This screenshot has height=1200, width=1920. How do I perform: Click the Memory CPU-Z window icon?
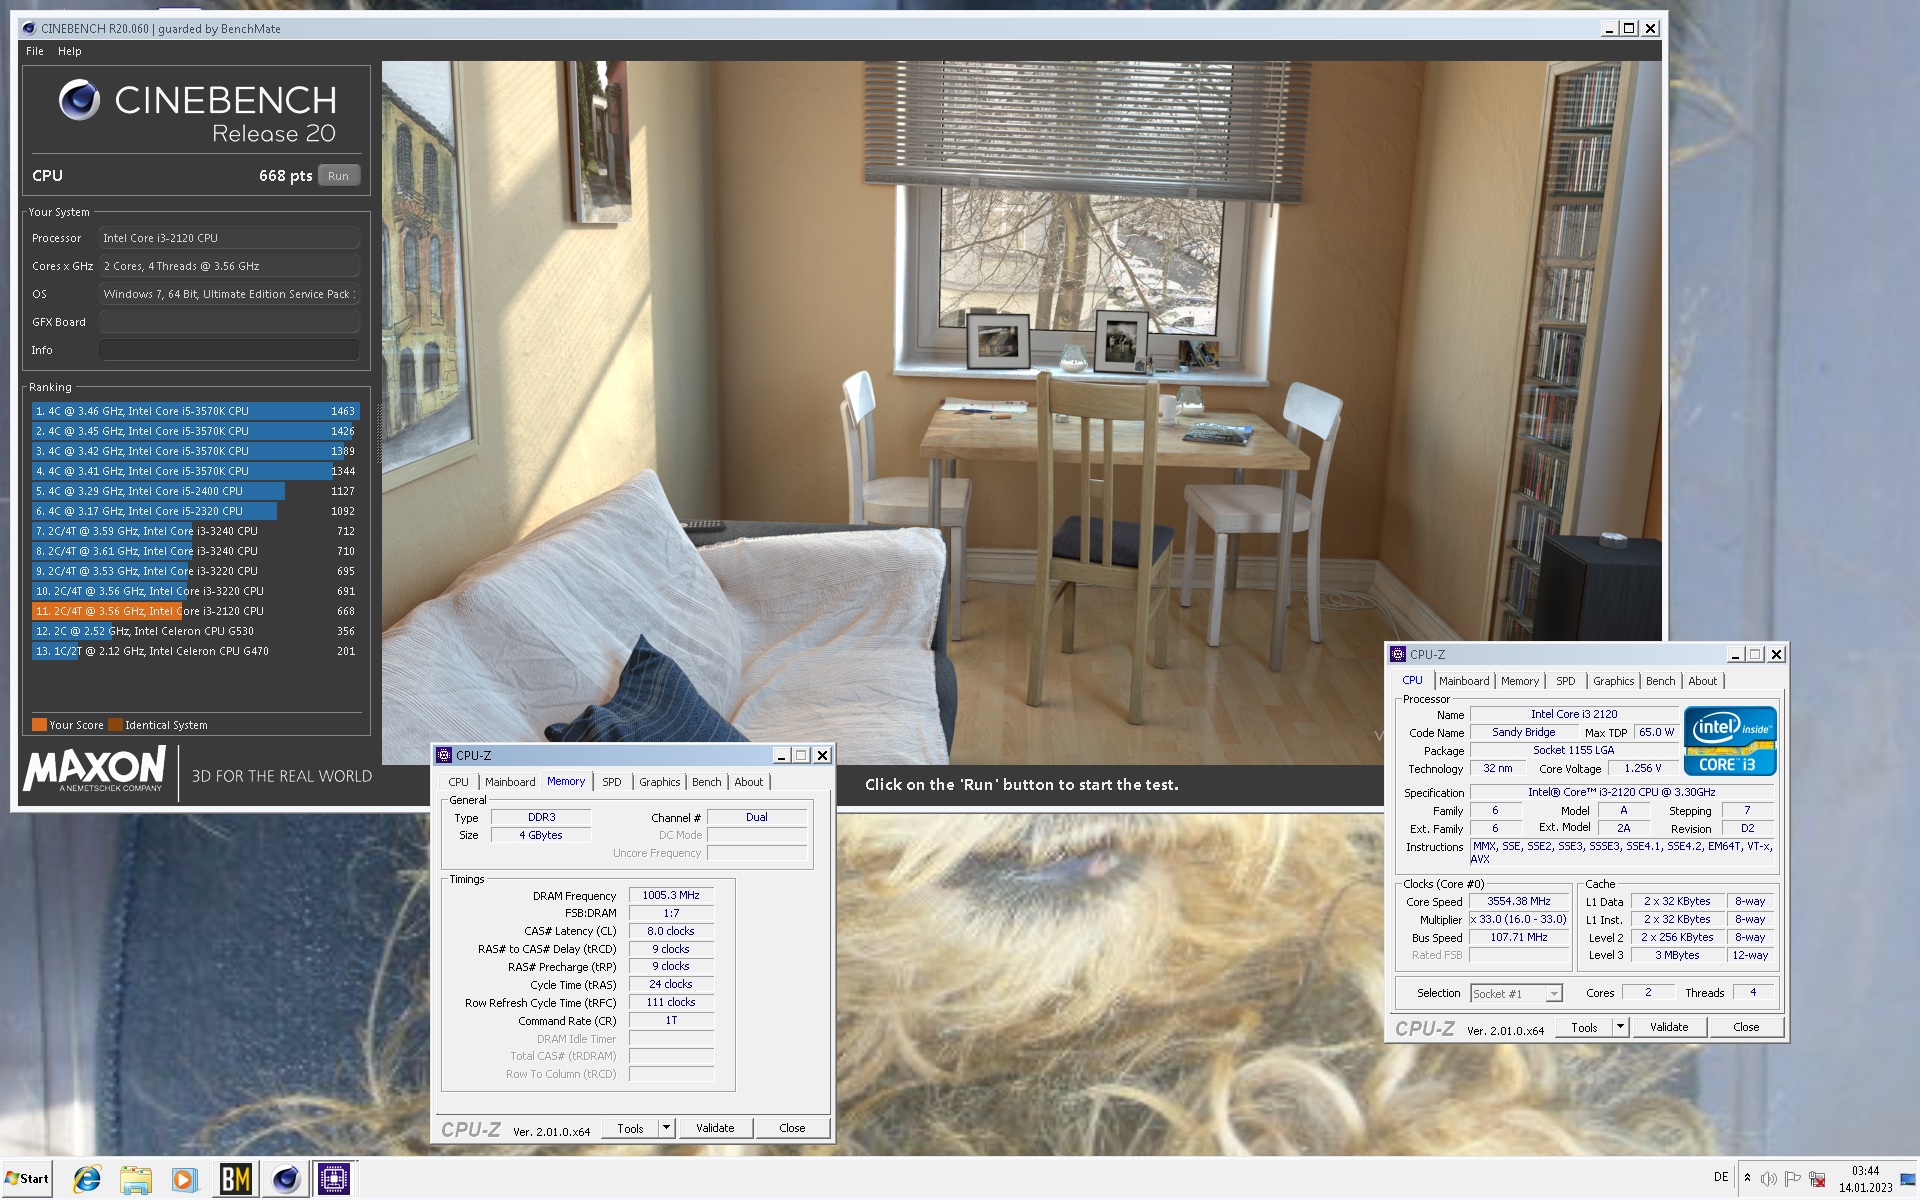click(444, 755)
